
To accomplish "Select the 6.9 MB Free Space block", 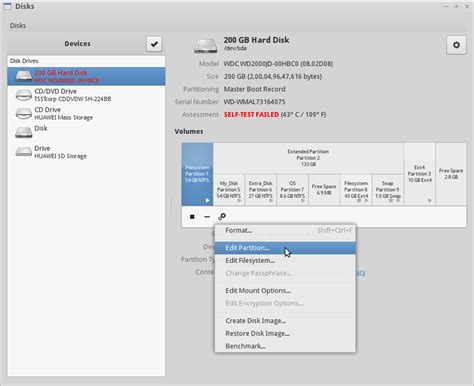I will click(x=324, y=190).
